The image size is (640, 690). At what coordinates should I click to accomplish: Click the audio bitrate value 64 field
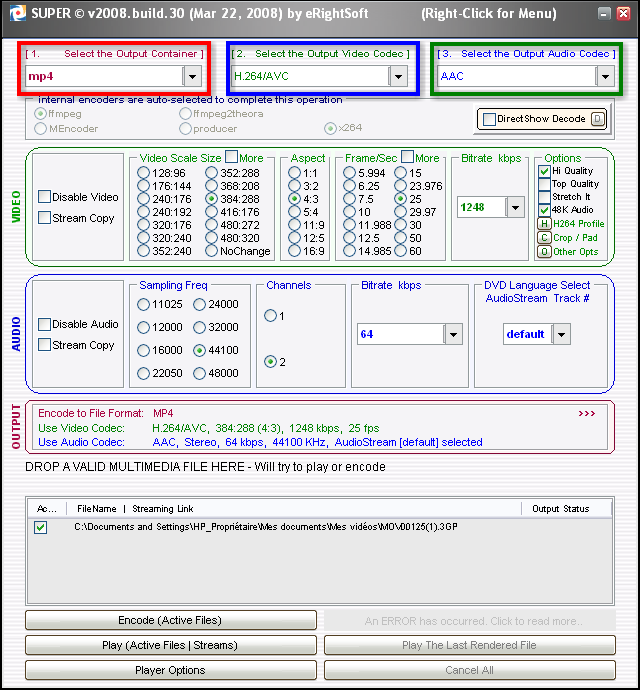(400, 334)
